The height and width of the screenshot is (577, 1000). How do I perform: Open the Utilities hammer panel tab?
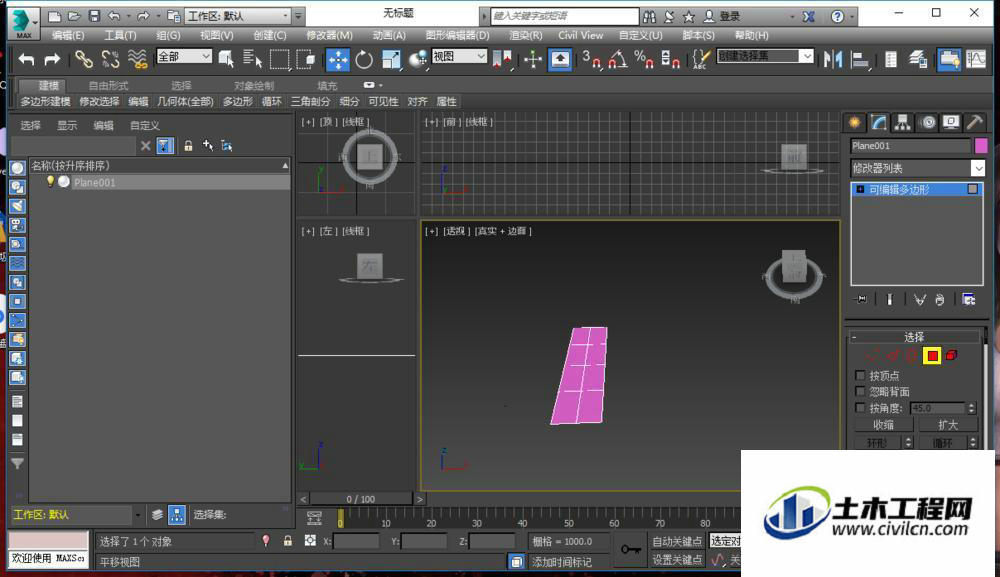pyautogui.click(x=974, y=122)
